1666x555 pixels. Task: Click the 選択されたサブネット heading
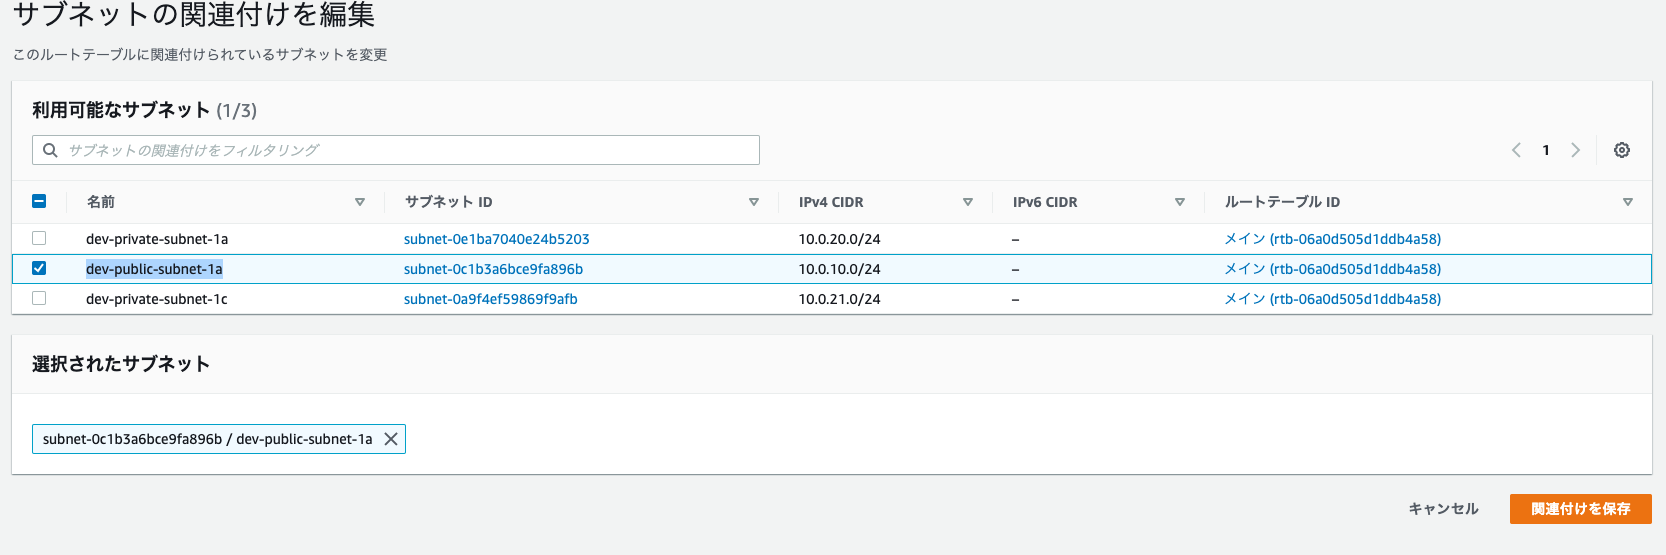pyautogui.click(x=121, y=364)
